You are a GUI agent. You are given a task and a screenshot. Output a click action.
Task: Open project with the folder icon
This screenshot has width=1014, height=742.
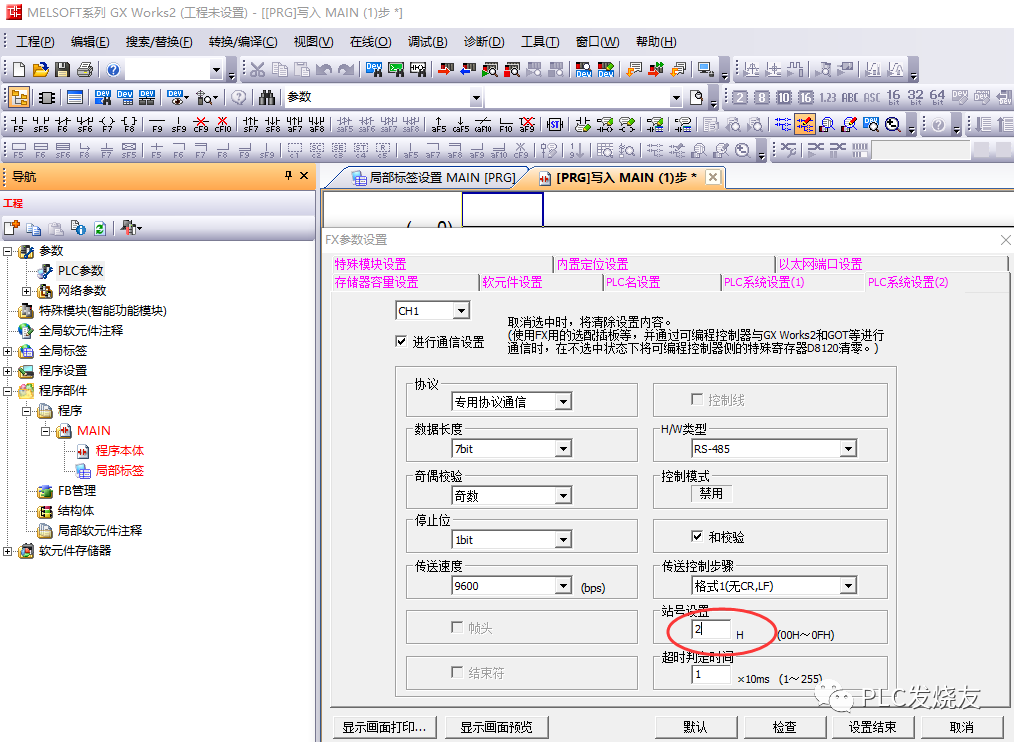(x=40, y=70)
